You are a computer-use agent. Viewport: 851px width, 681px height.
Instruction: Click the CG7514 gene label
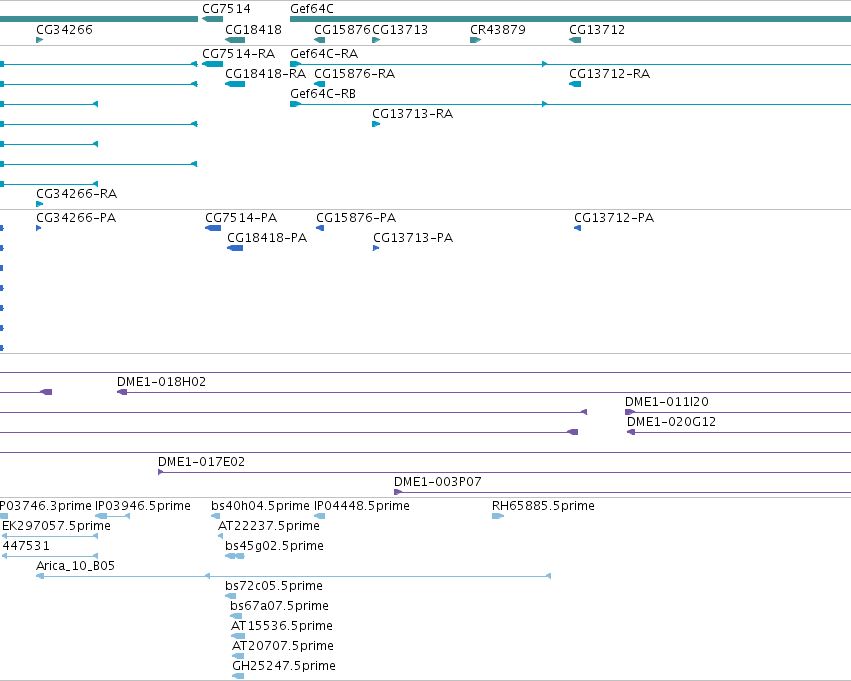click(x=226, y=9)
